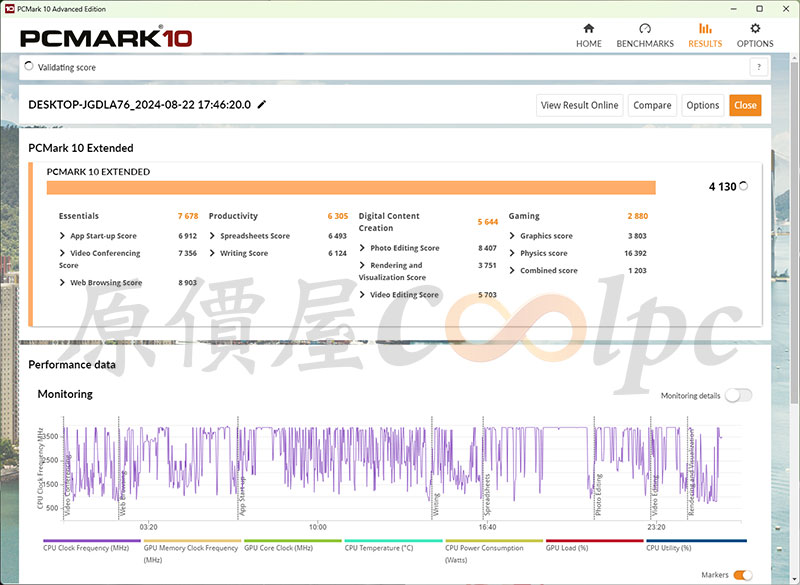Screen dimensions: 800x585
Task: Expand Graphics score details
Action: pos(512,236)
